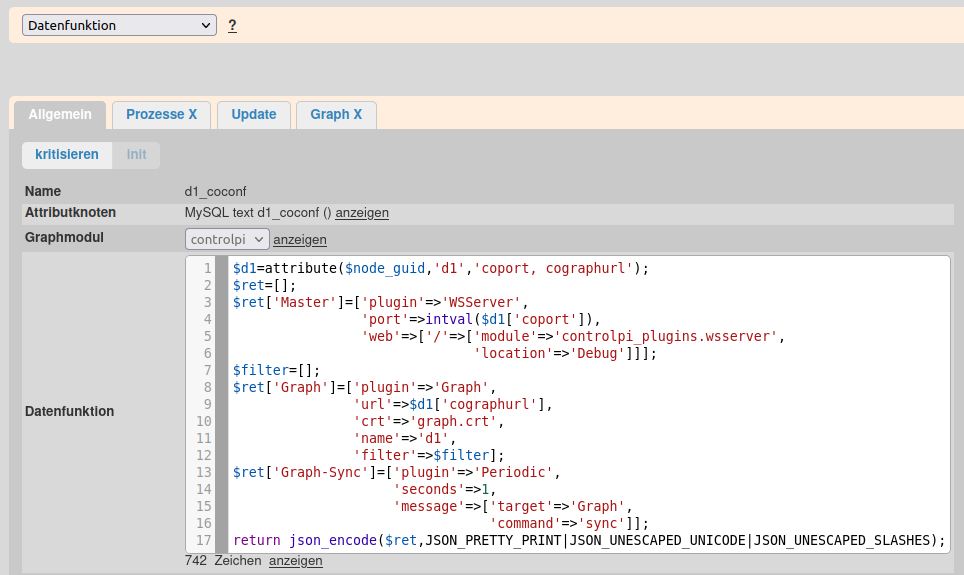The height and width of the screenshot is (575, 964).
Task: Click anzeigen link beside 742 Zeichen
Action: (x=295, y=561)
